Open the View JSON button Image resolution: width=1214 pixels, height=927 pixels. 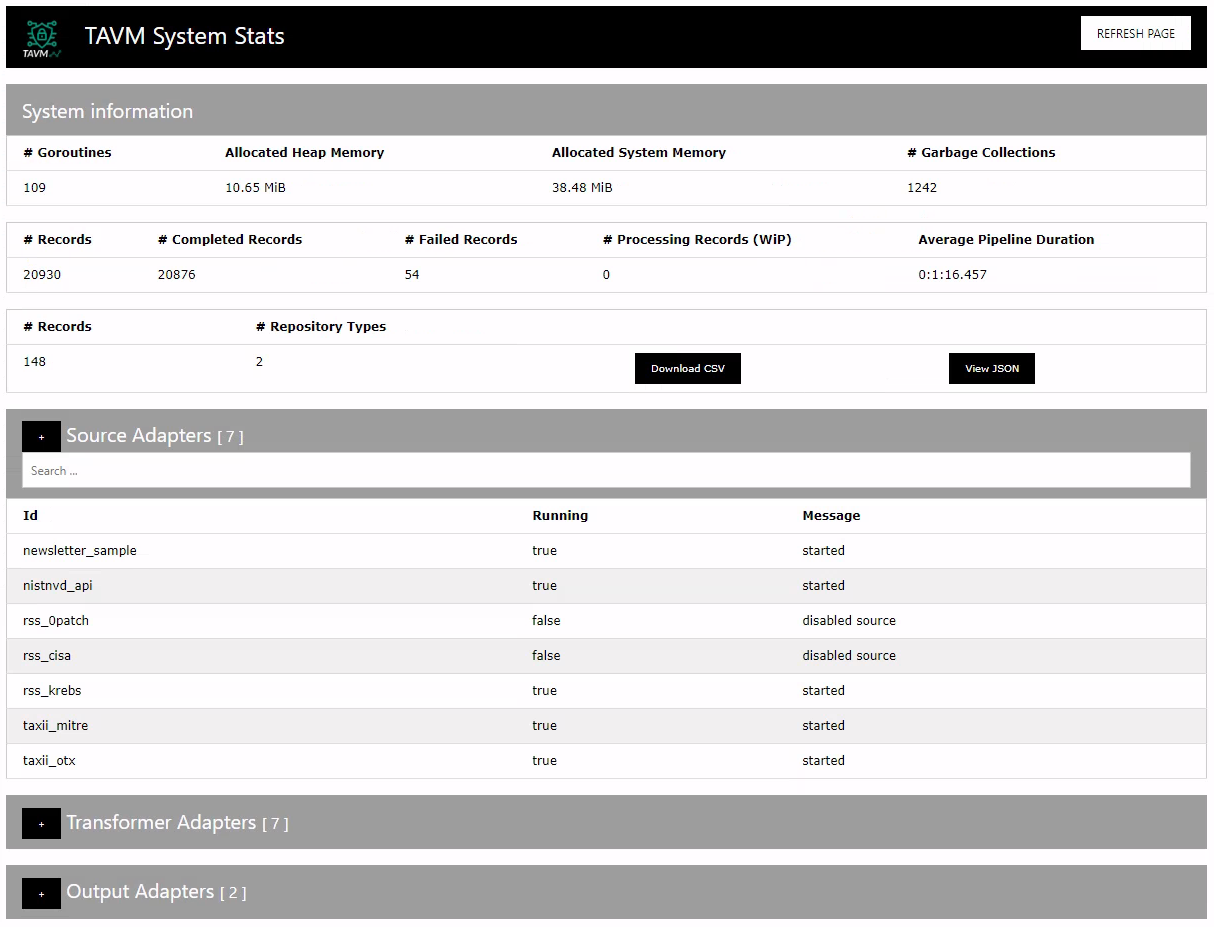[x=991, y=368]
